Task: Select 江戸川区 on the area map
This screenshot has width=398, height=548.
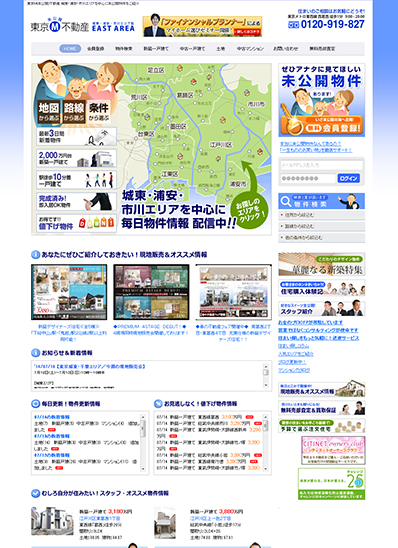Action: [220, 145]
